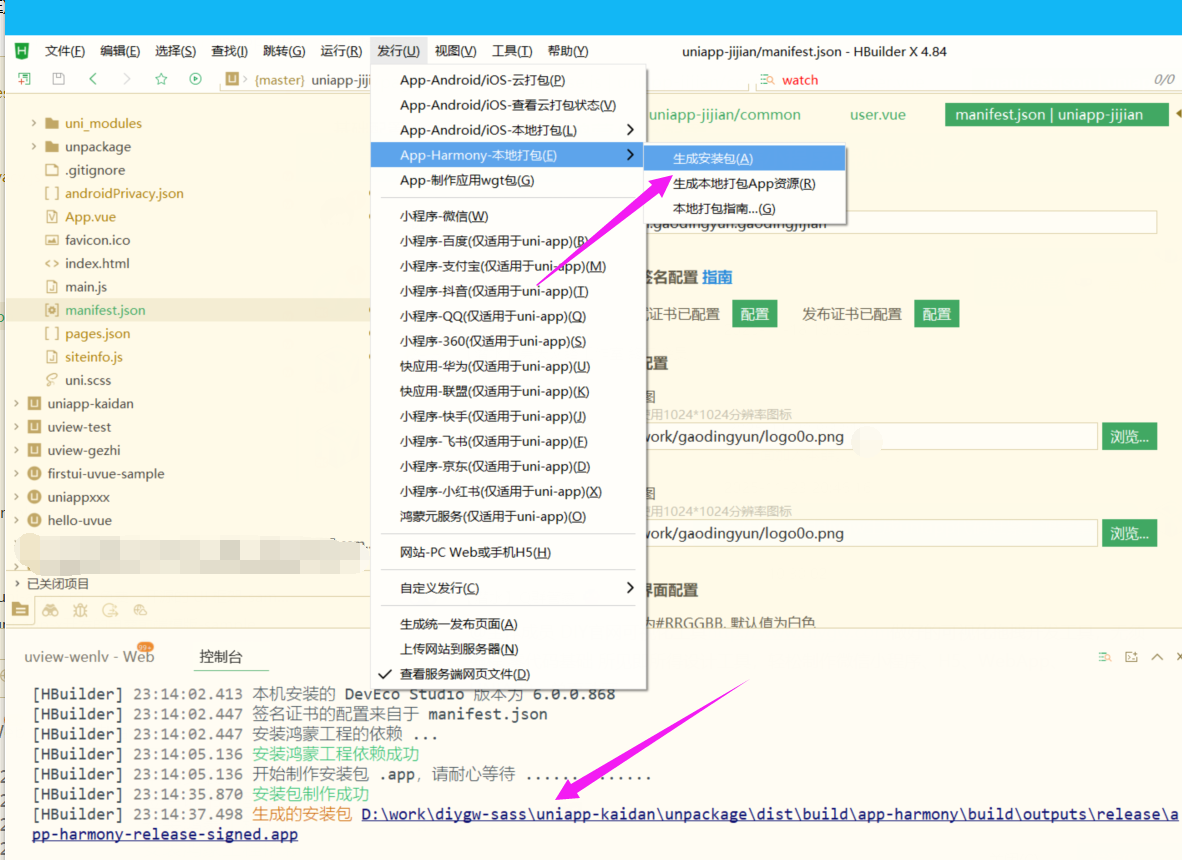
Task: Open the 运行(R) menu
Action: pyautogui.click(x=341, y=50)
